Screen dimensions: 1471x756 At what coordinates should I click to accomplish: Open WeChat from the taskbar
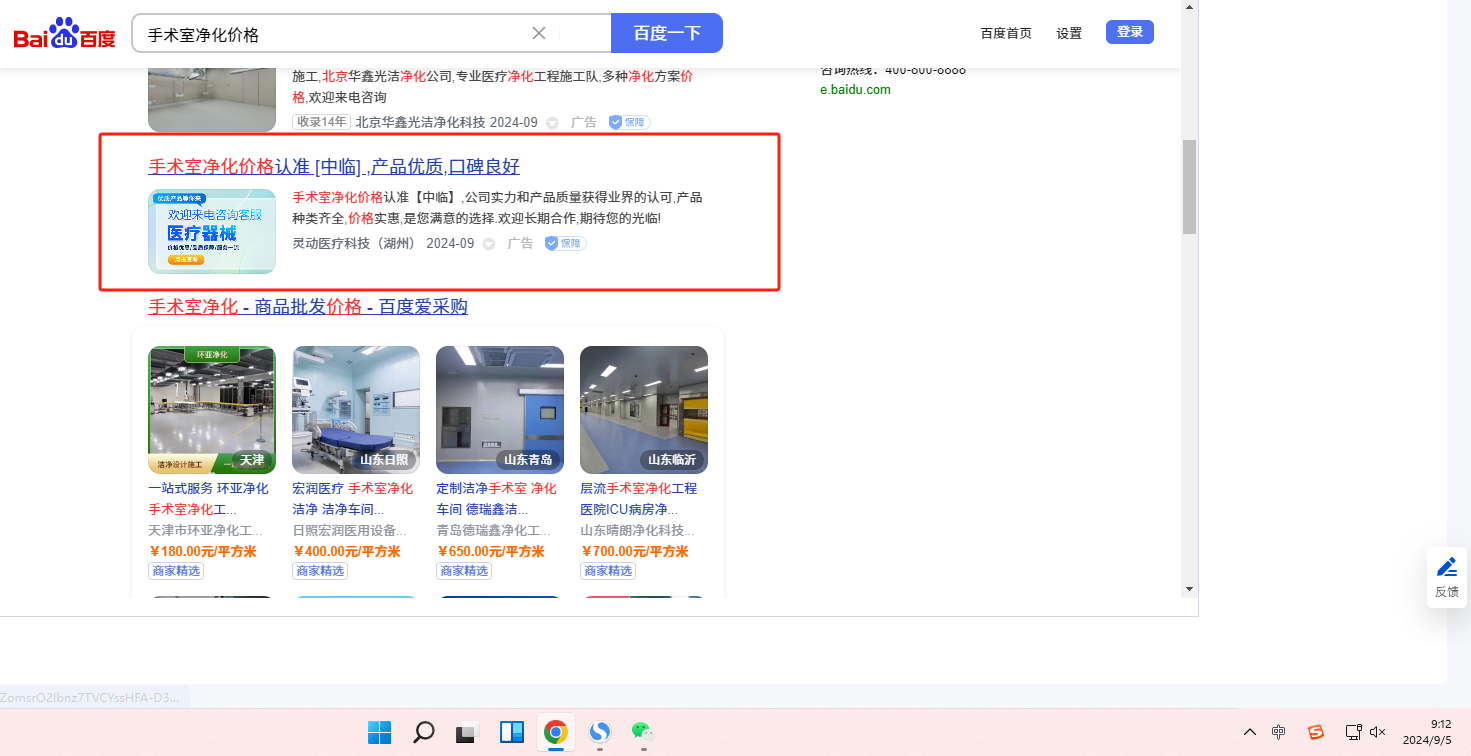click(643, 732)
